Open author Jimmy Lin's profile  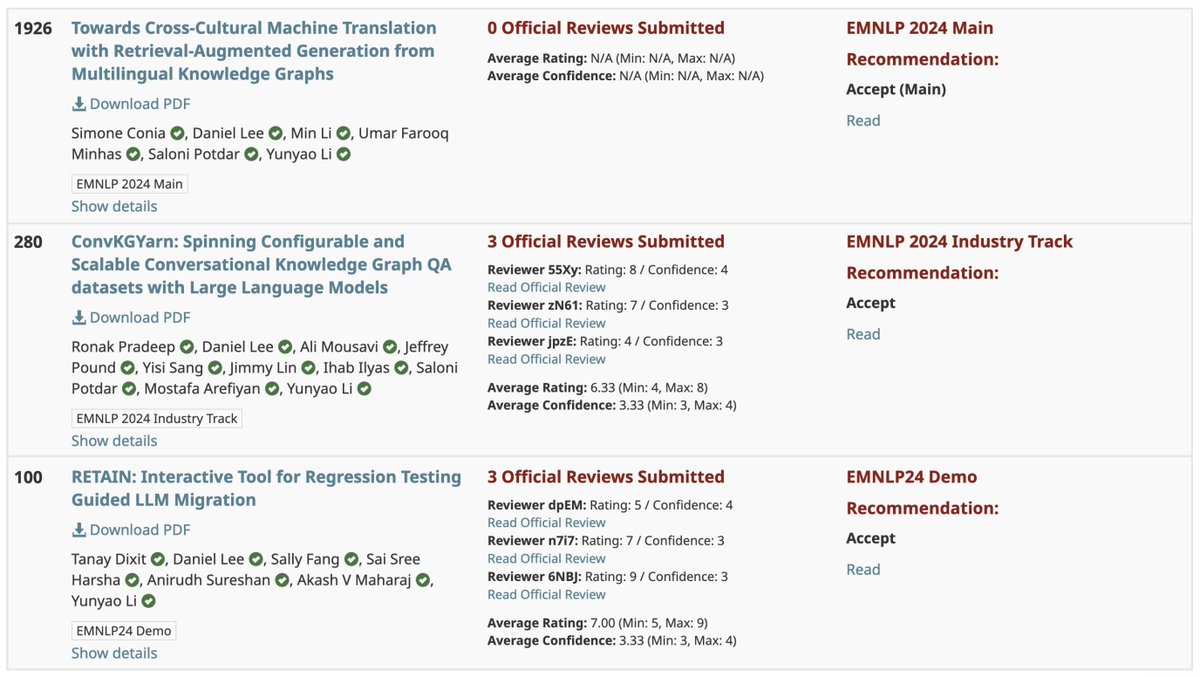[264, 368]
